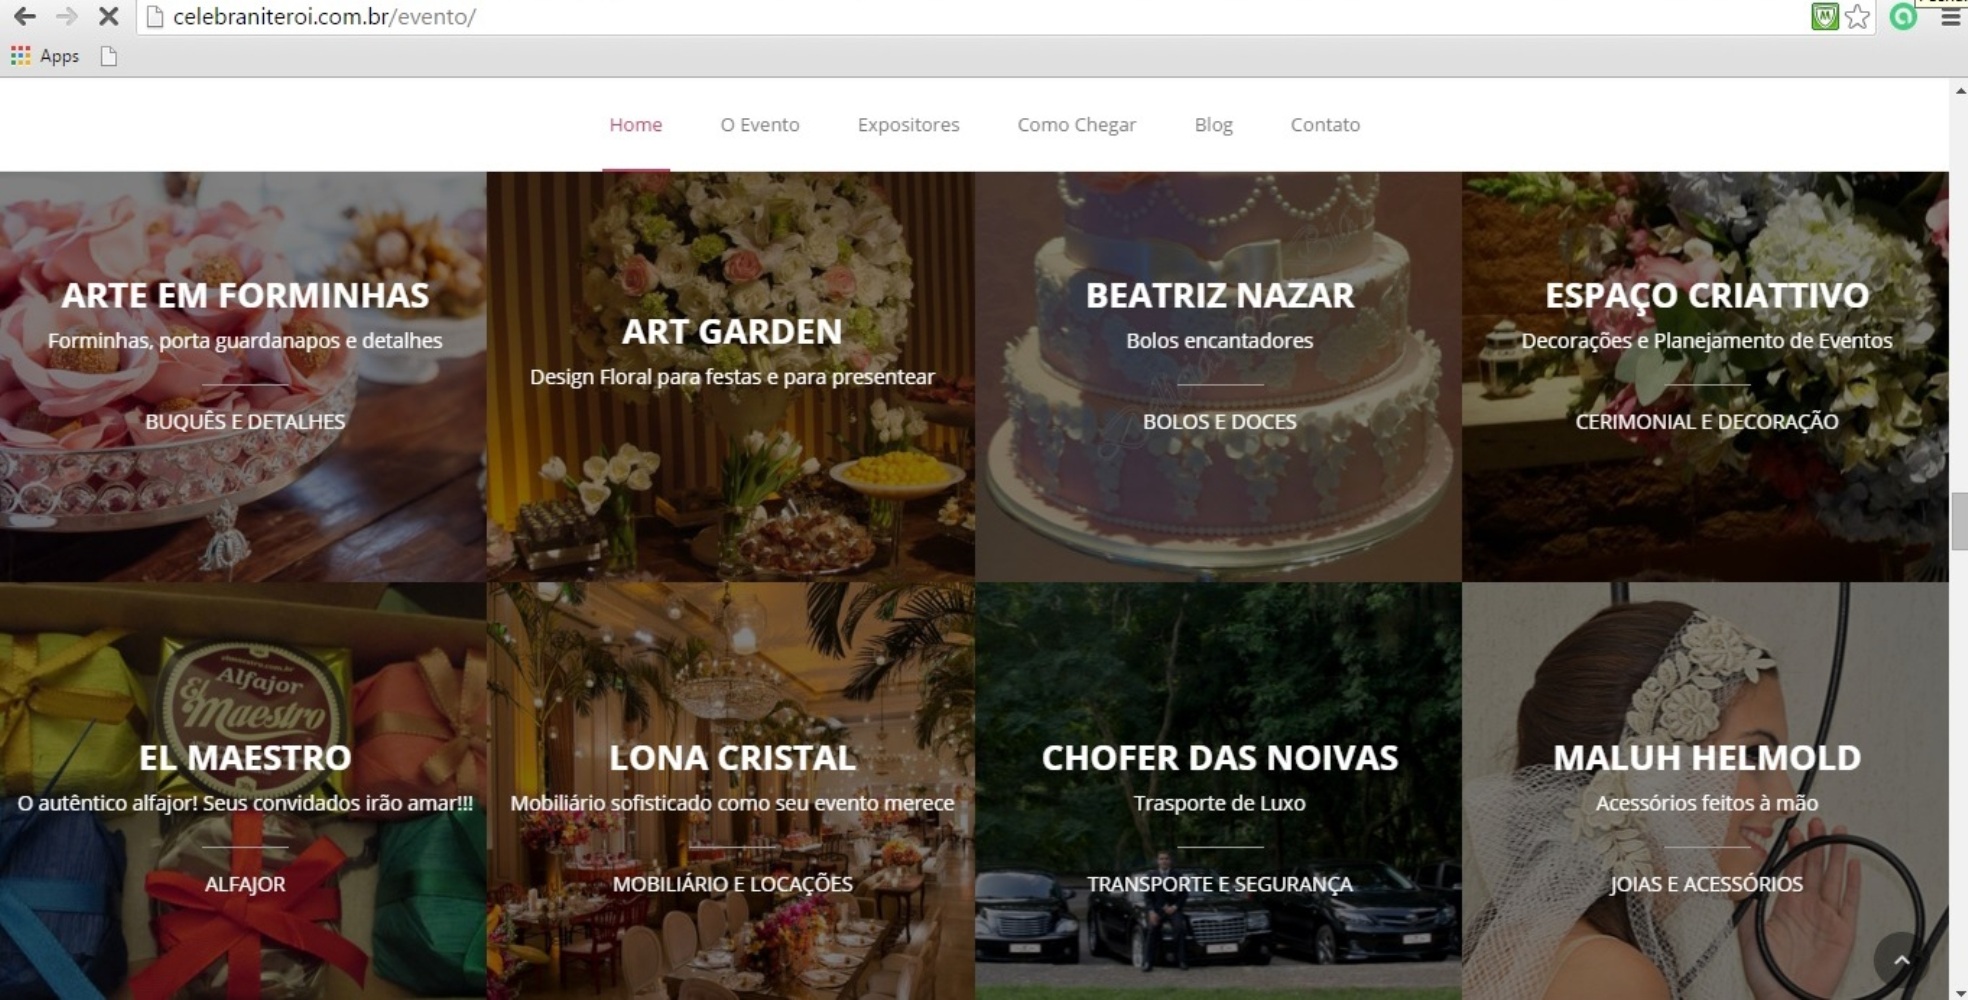Bookmark this page with the star icon
Image resolution: width=1968 pixels, height=1000 pixels.
coord(1857,17)
